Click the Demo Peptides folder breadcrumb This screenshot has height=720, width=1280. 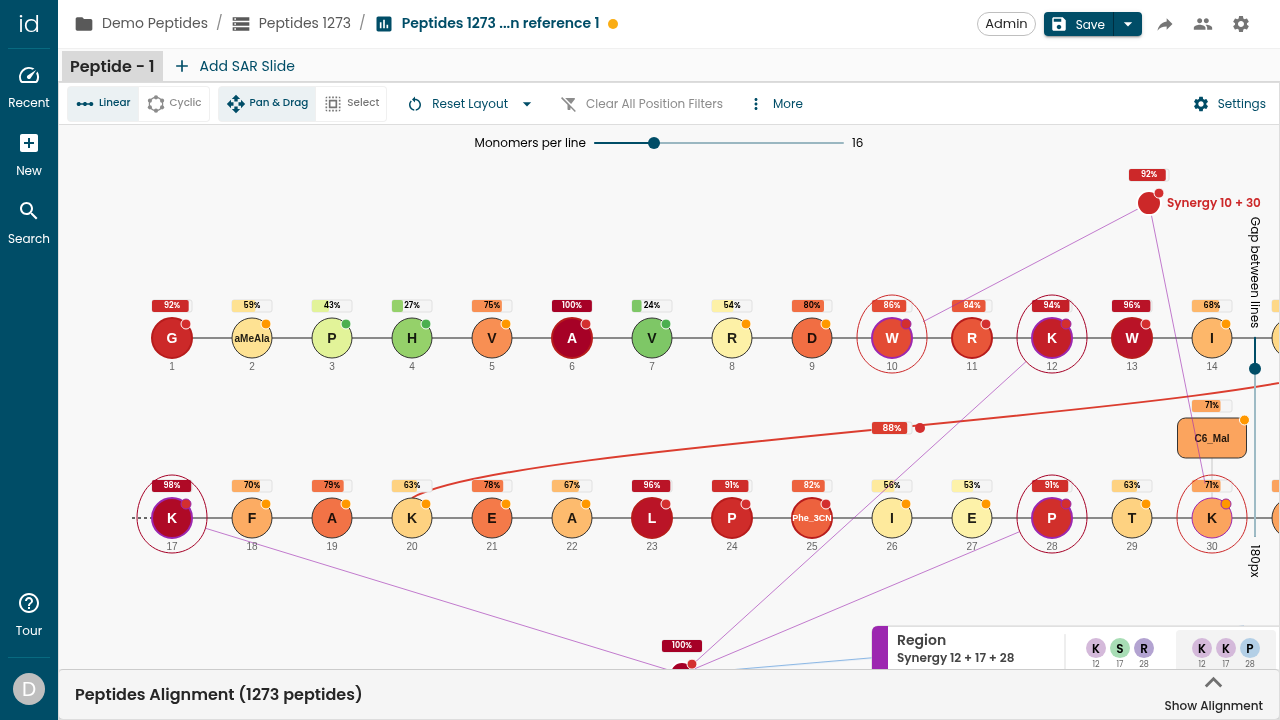coord(142,23)
